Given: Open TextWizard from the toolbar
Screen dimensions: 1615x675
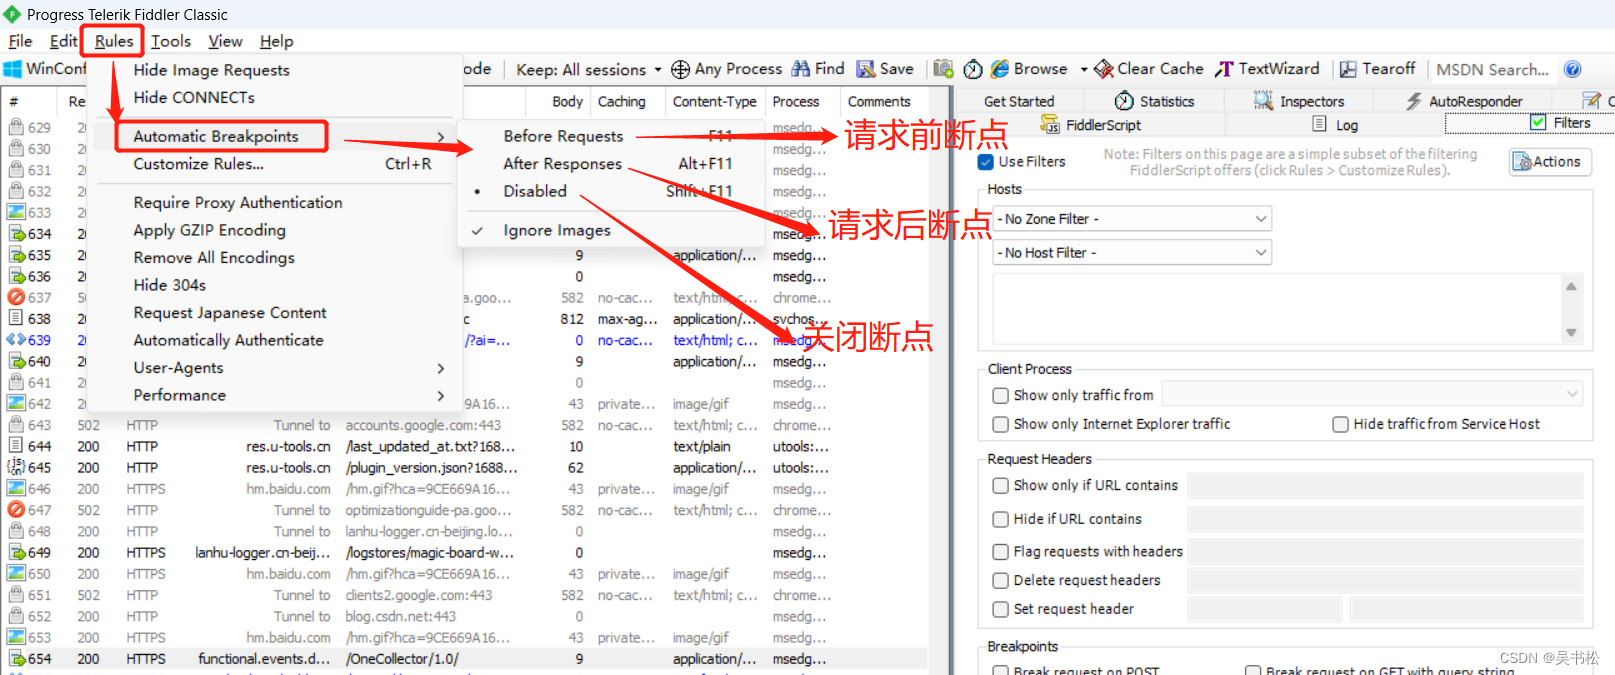Looking at the screenshot, I should pyautogui.click(x=1267, y=69).
